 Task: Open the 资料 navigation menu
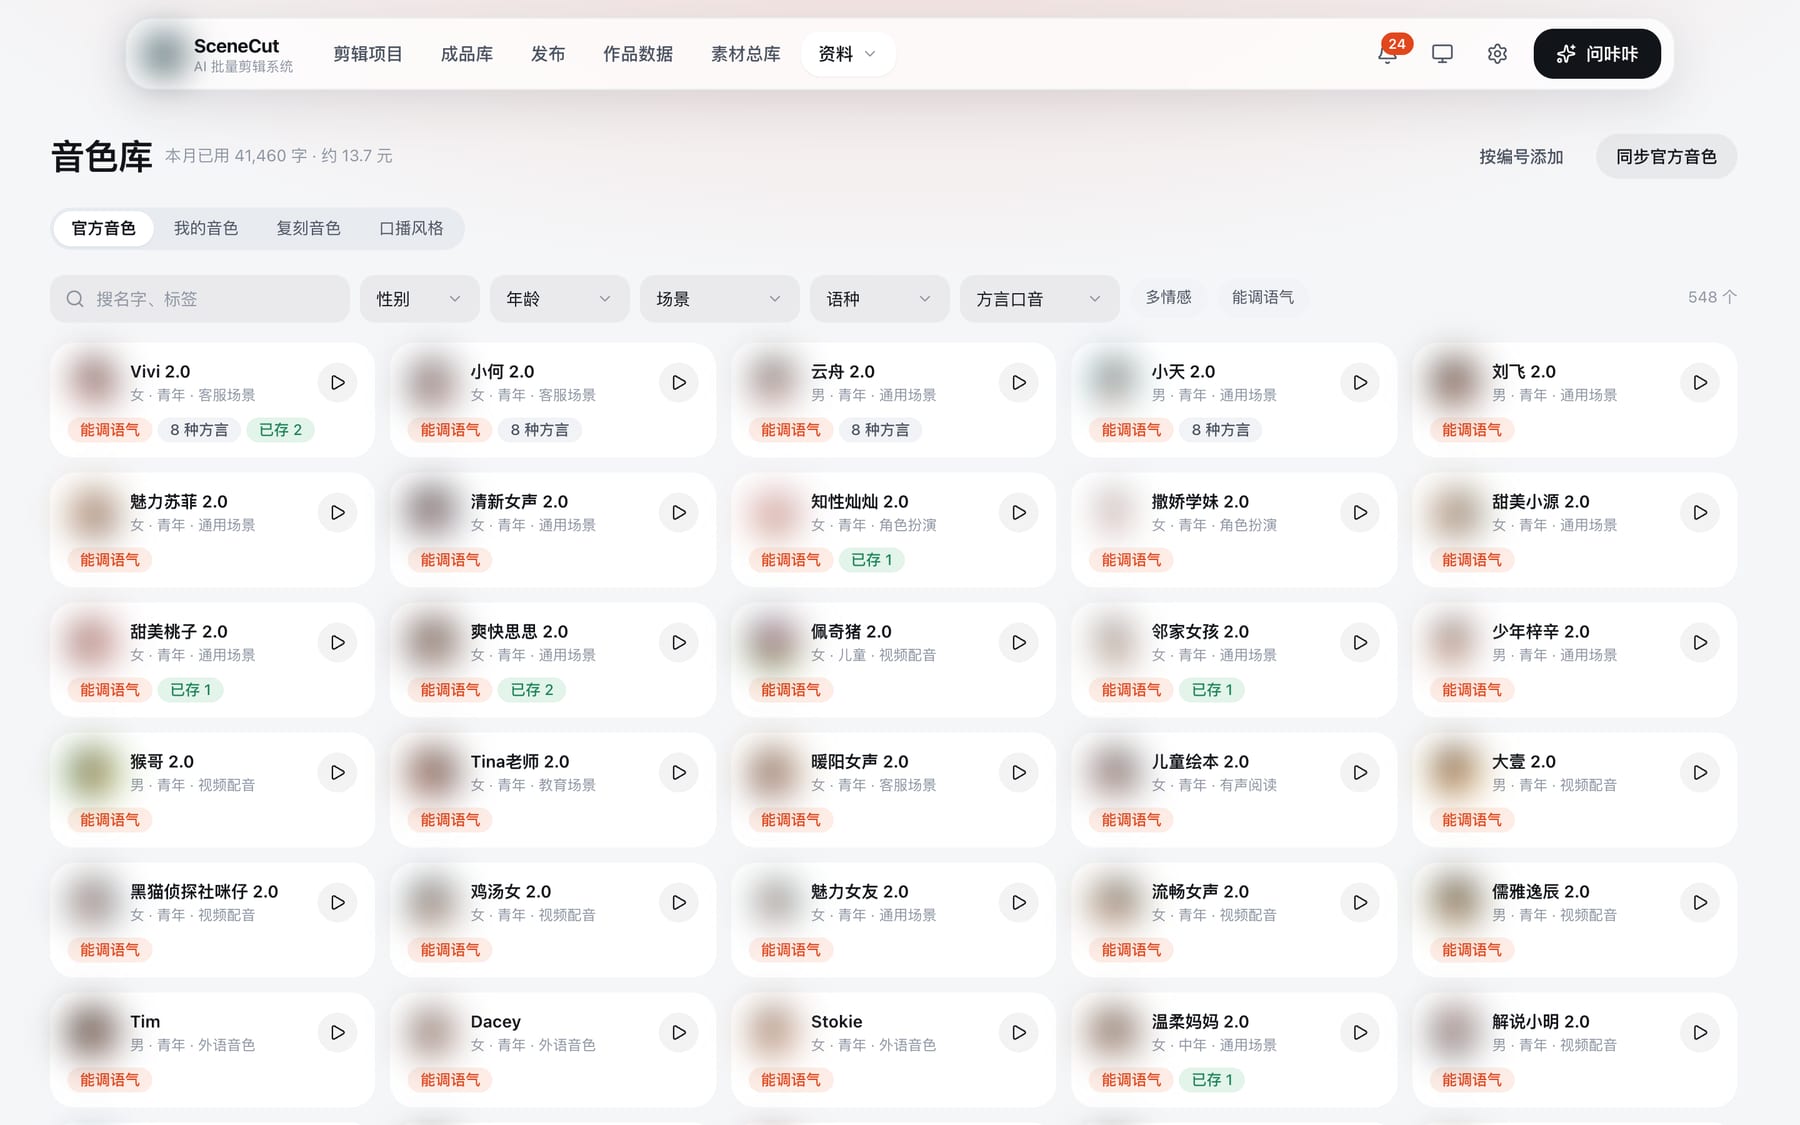(848, 54)
